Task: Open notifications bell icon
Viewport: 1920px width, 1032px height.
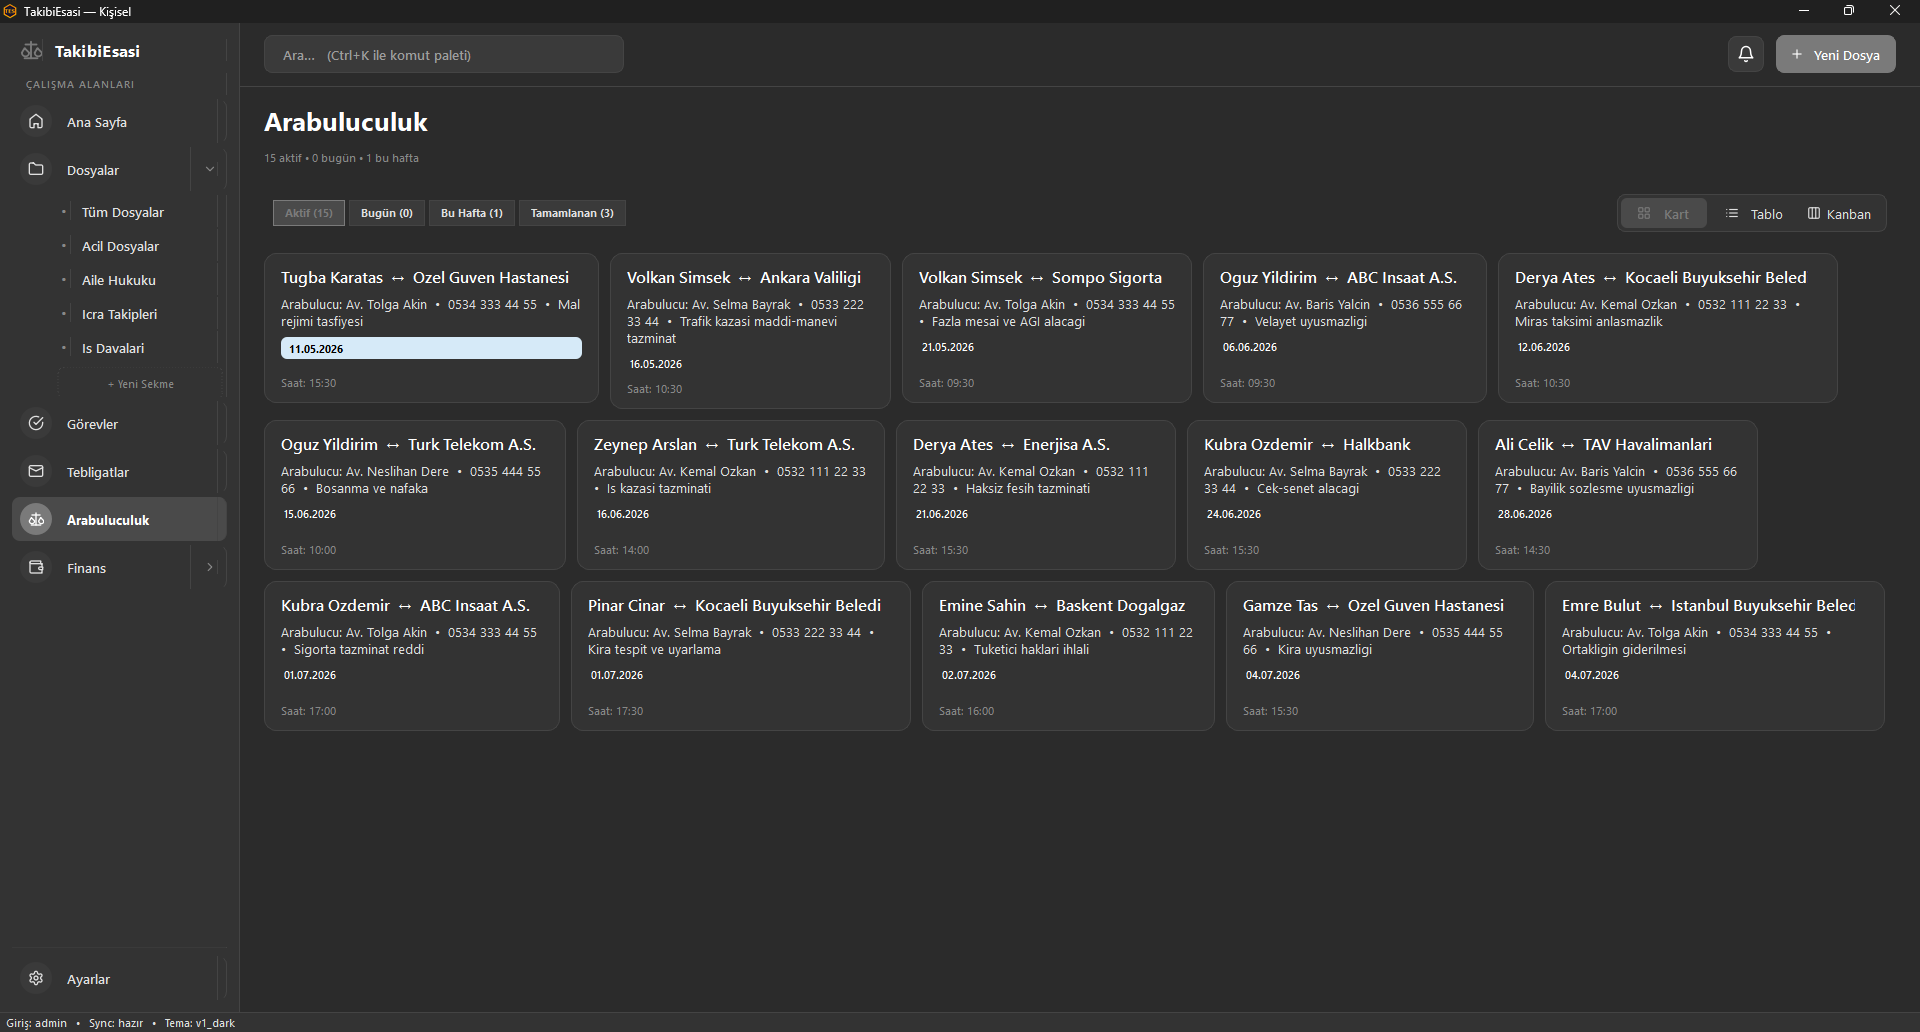Action: tap(1746, 54)
